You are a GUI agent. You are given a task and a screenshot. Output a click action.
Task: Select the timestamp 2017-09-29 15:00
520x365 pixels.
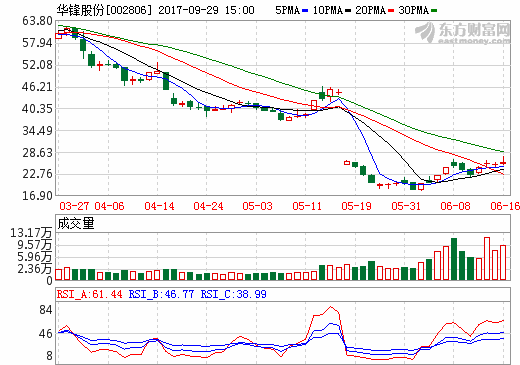(x=206, y=10)
